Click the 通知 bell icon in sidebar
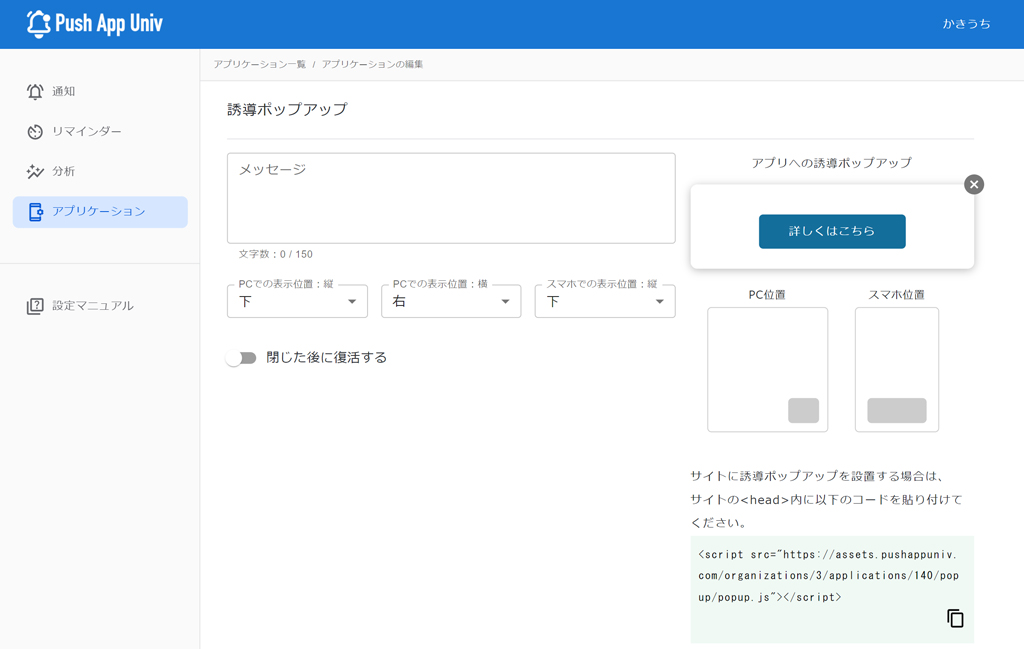 click(35, 91)
